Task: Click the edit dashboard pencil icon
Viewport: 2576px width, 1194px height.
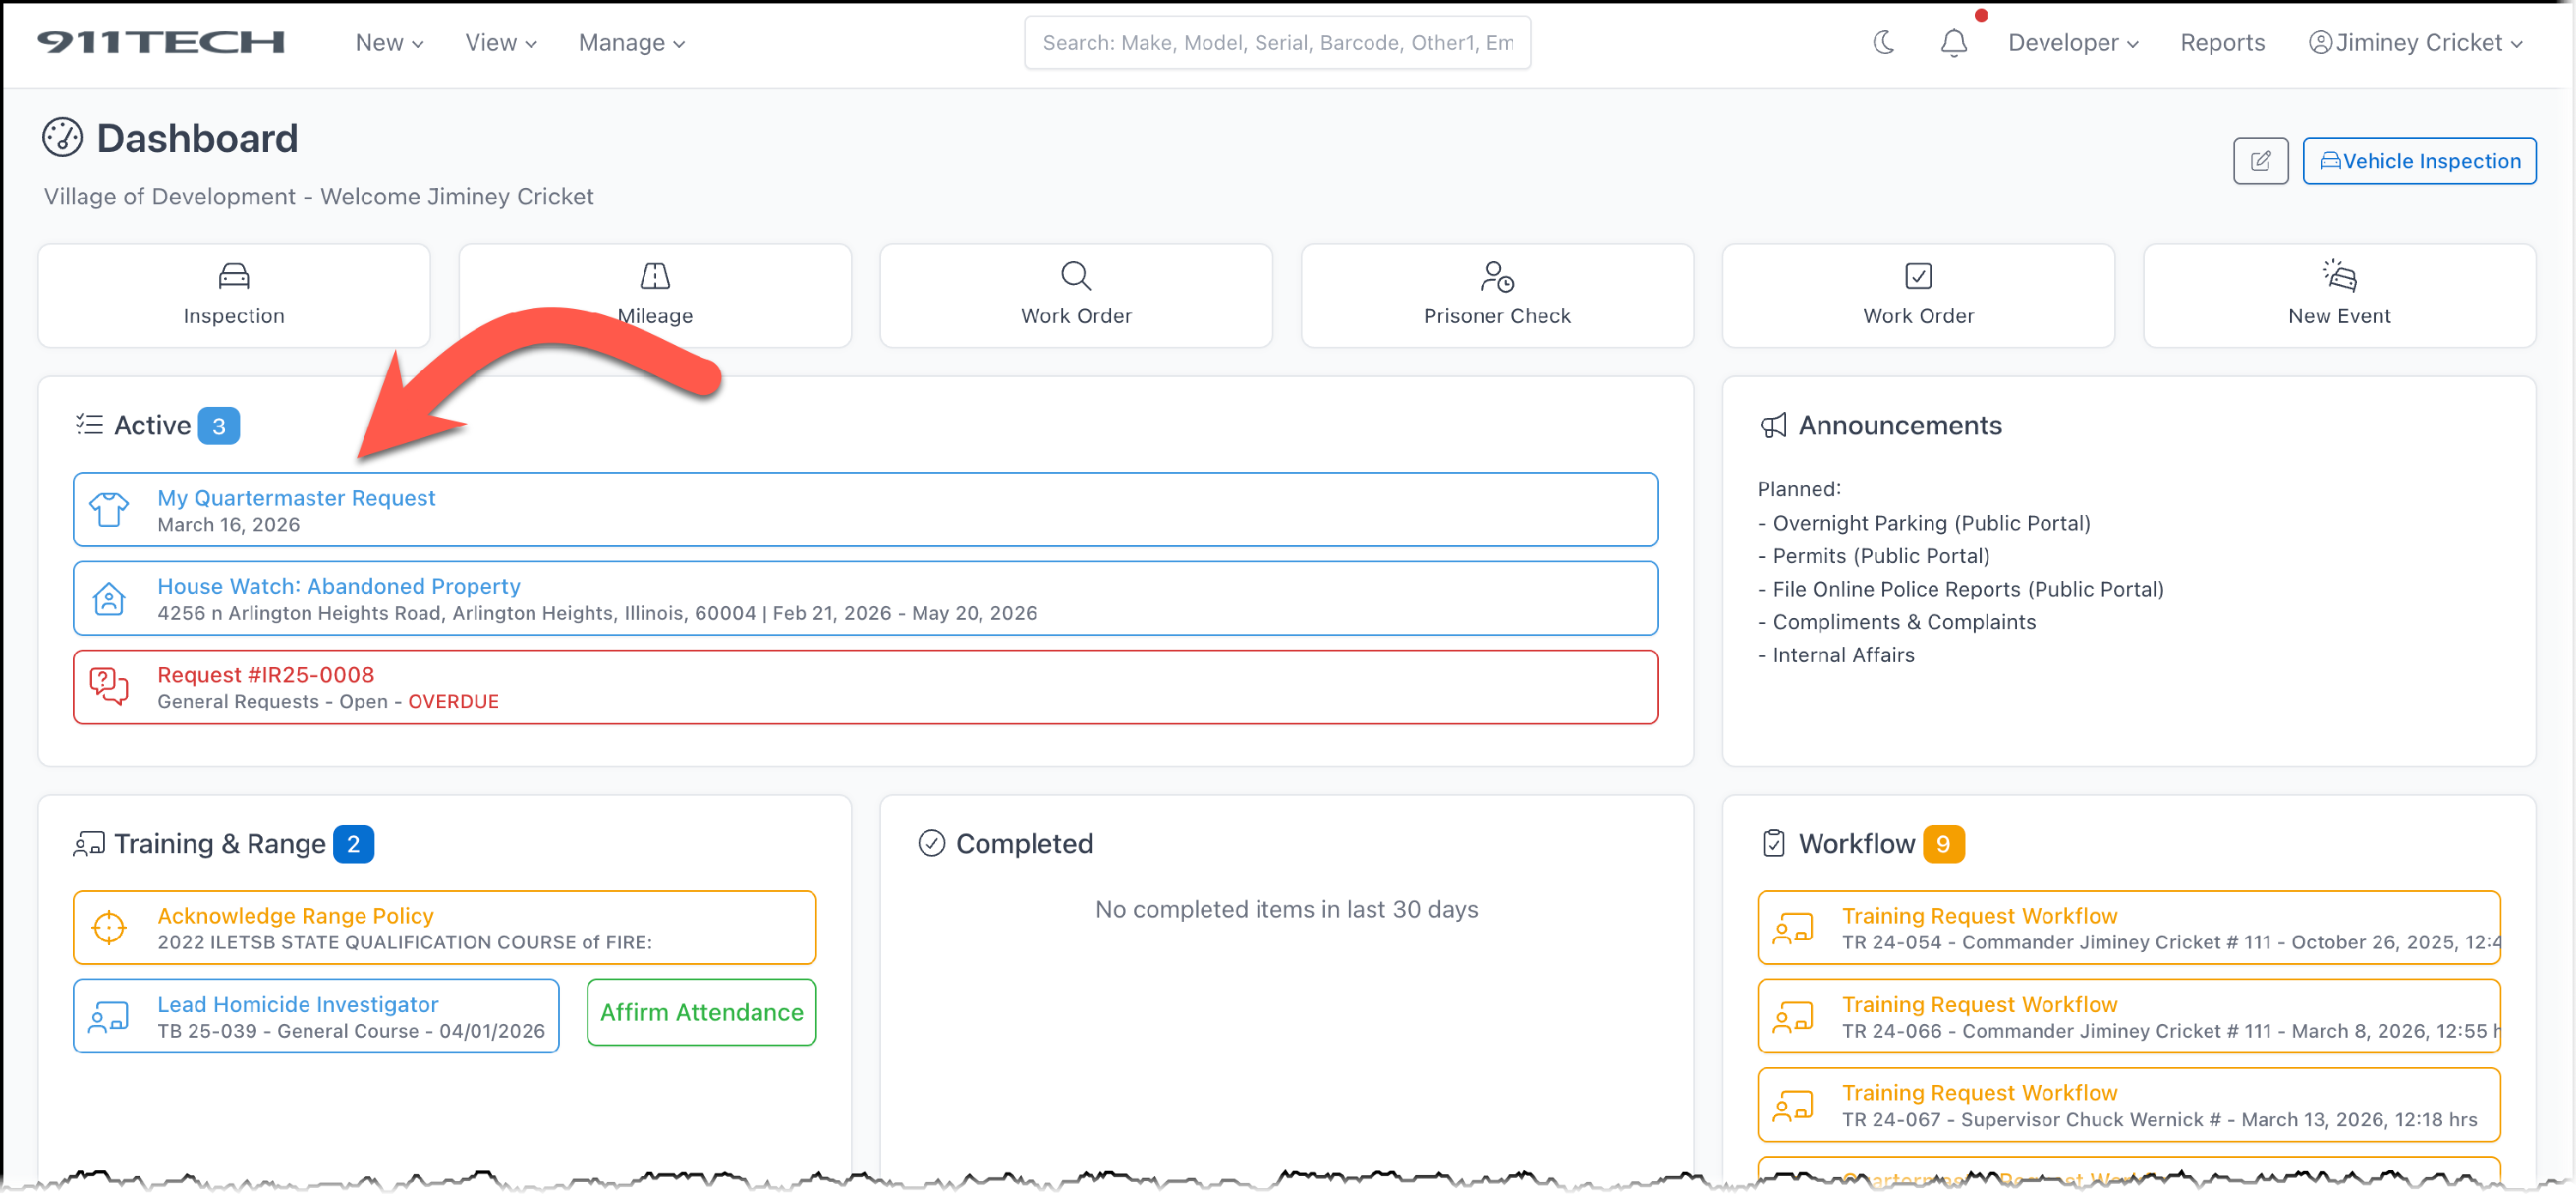Action: click(2260, 161)
